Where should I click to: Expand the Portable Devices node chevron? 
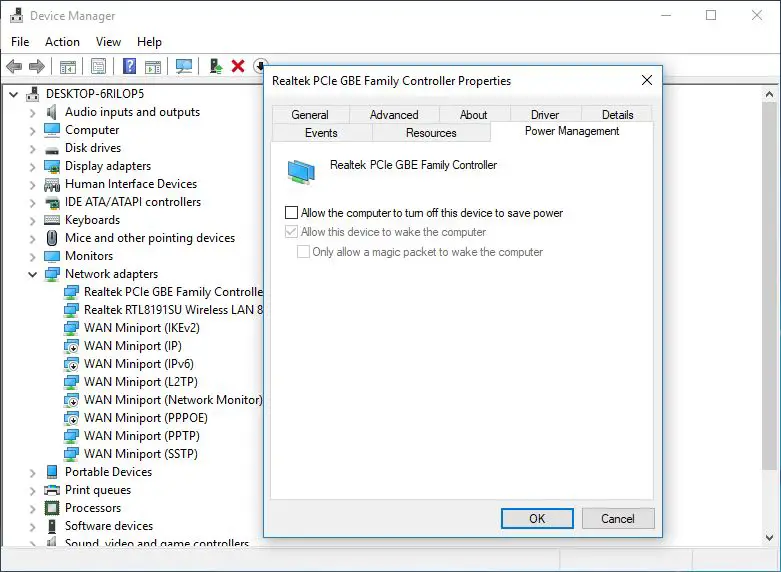tap(32, 472)
